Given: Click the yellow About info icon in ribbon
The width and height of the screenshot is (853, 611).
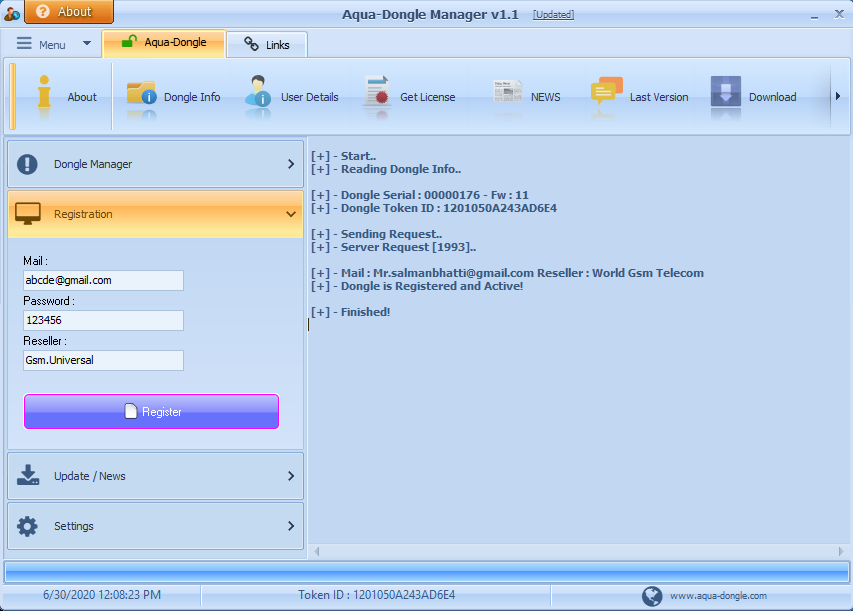Looking at the screenshot, I should pos(44,91).
